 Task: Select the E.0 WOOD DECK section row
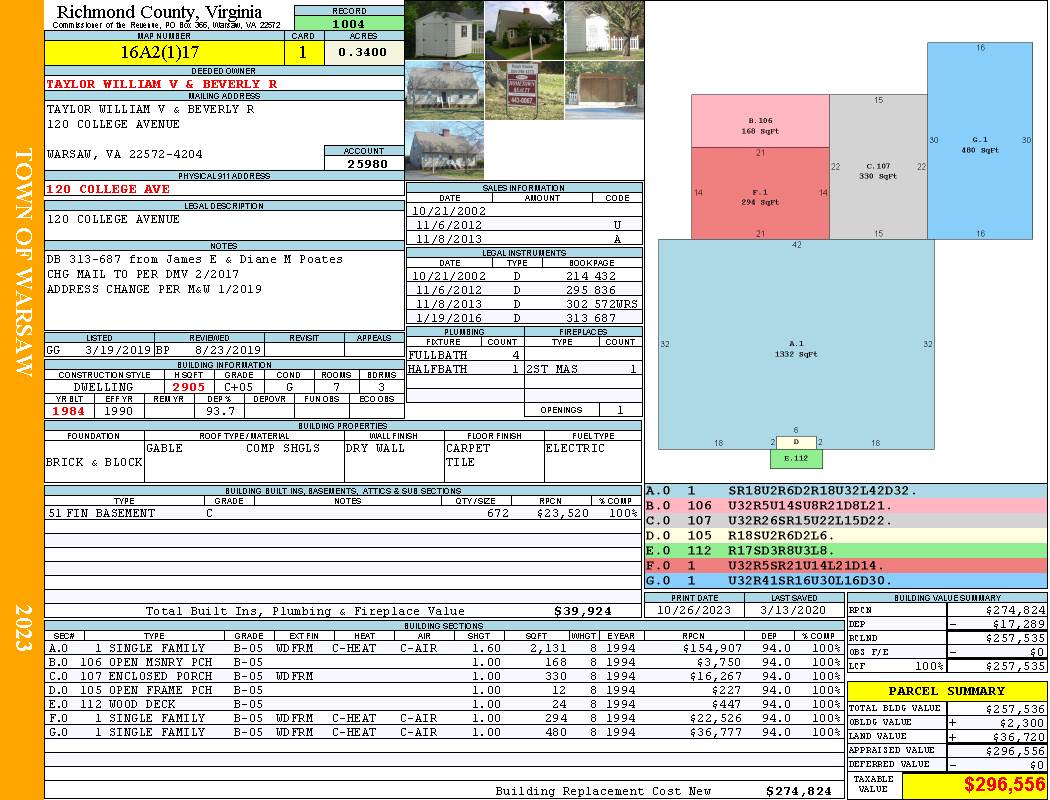pyautogui.click(x=444, y=704)
